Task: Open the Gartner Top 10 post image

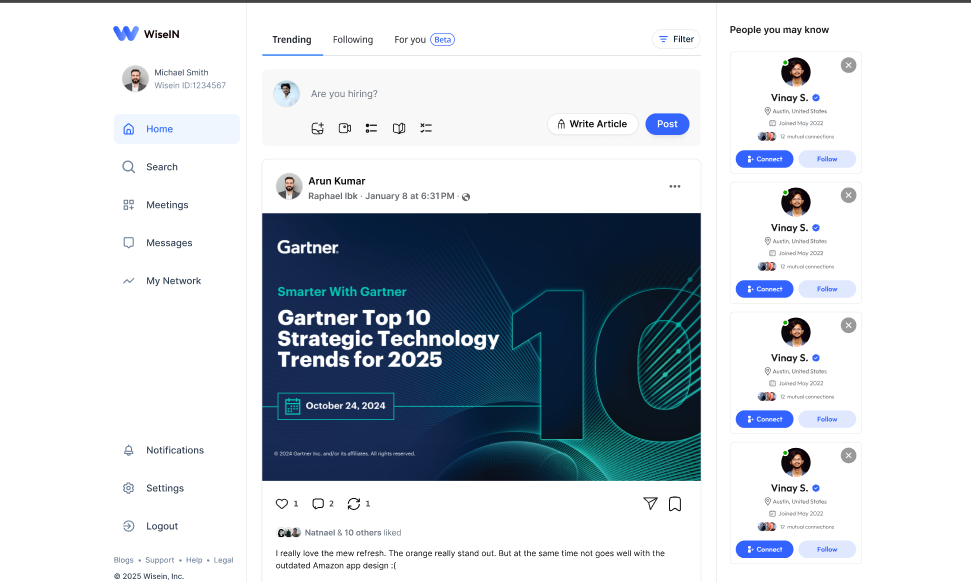Action: click(481, 347)
